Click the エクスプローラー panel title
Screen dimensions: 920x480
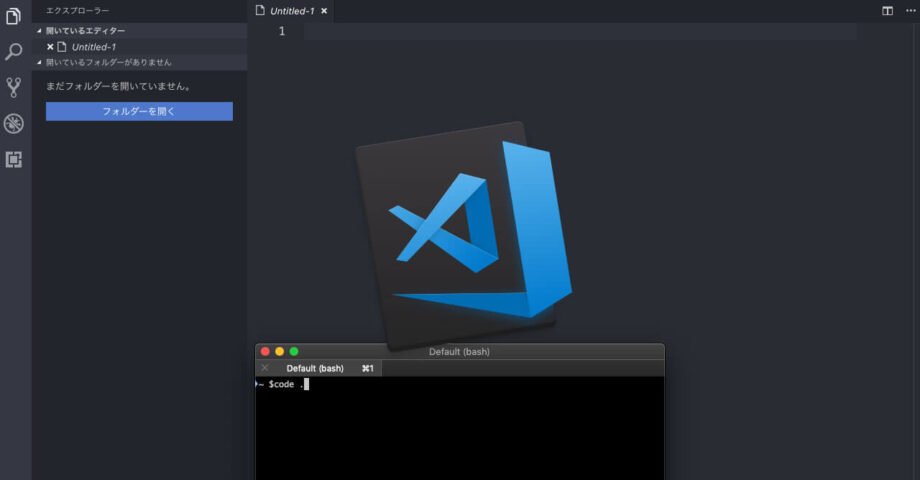coord(77,11)
